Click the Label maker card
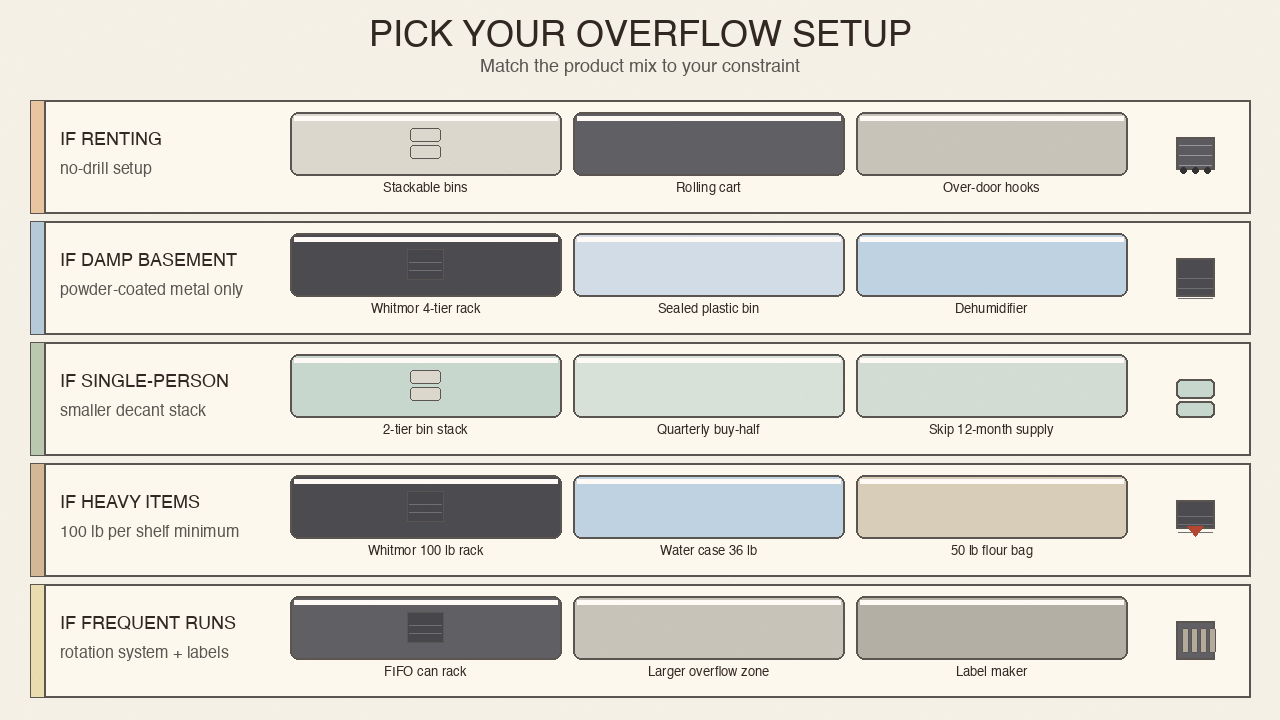This screenshot has width=1280, height=720. point(992,628)
